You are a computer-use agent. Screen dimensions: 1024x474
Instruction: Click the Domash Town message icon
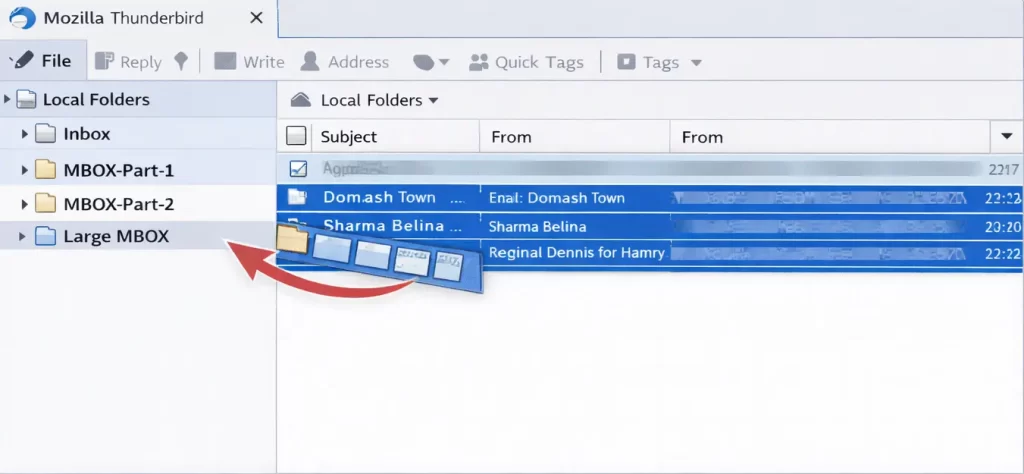297,197
